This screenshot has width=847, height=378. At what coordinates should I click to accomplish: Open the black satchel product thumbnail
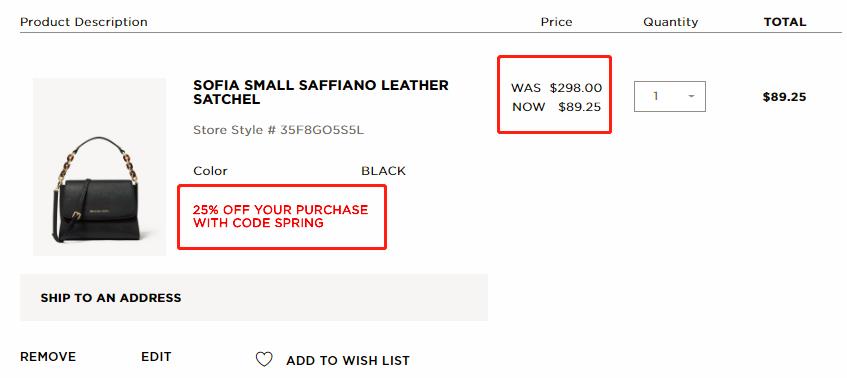[99, 167]
